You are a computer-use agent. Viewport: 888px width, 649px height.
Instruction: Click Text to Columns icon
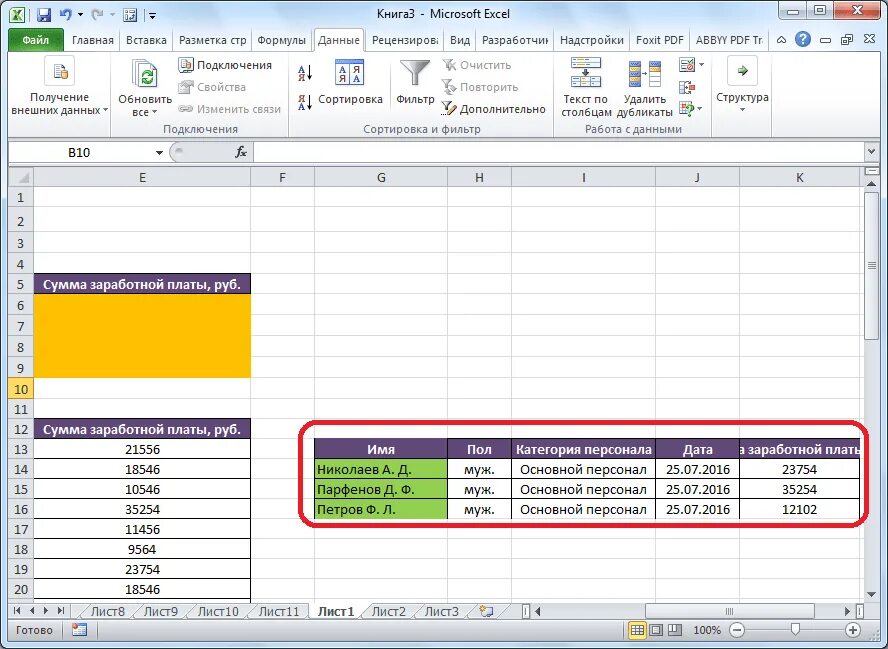tap(586, 72)
